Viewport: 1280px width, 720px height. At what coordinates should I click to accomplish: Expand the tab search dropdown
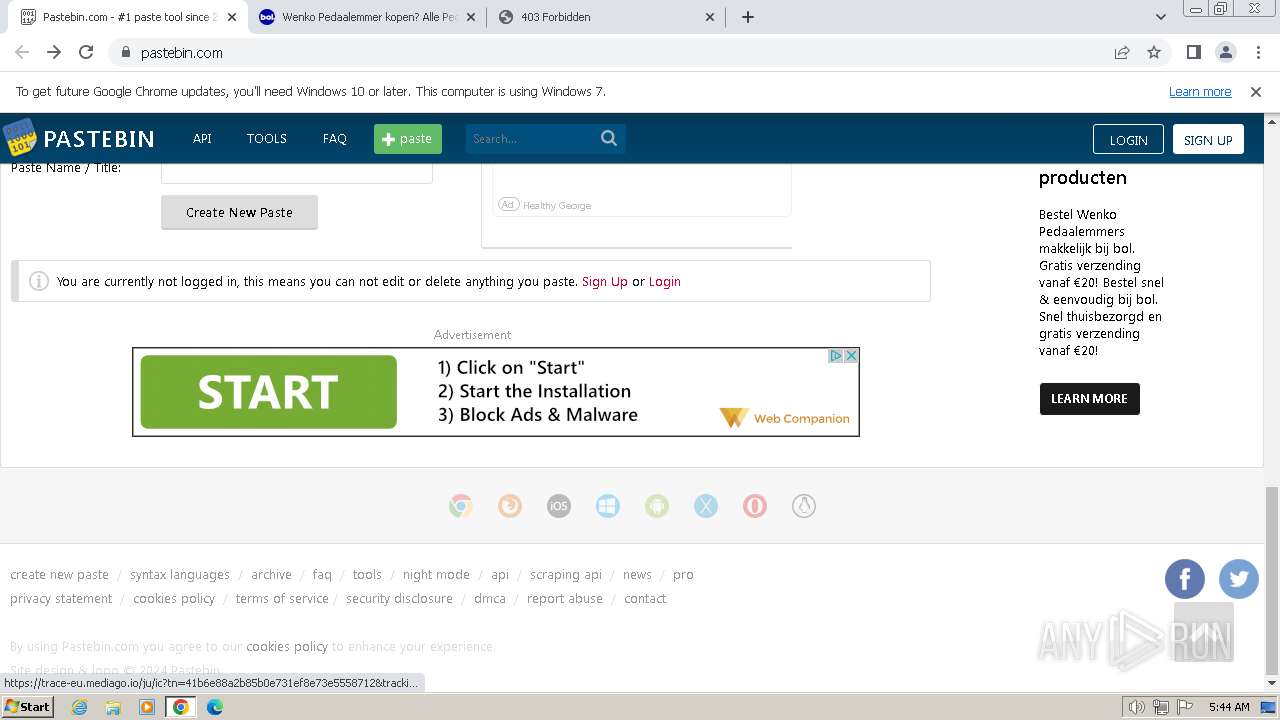click(1161, 17)
